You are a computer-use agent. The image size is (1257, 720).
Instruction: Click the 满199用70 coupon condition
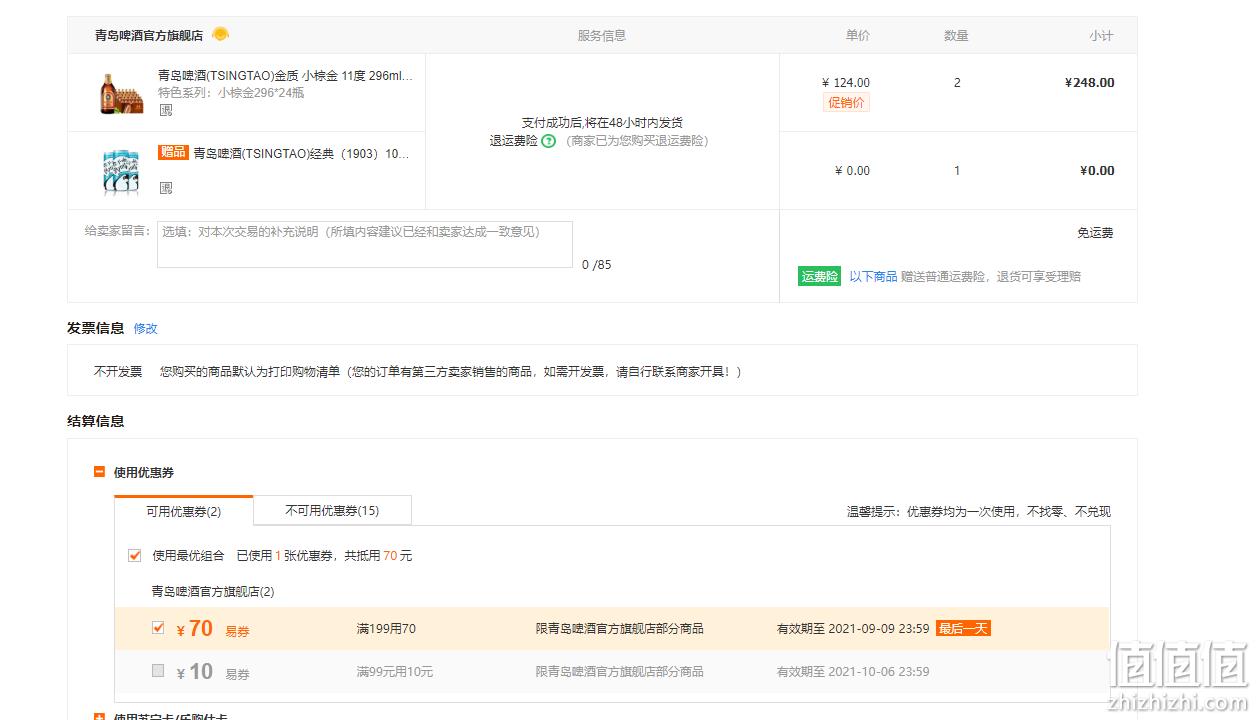386,629
